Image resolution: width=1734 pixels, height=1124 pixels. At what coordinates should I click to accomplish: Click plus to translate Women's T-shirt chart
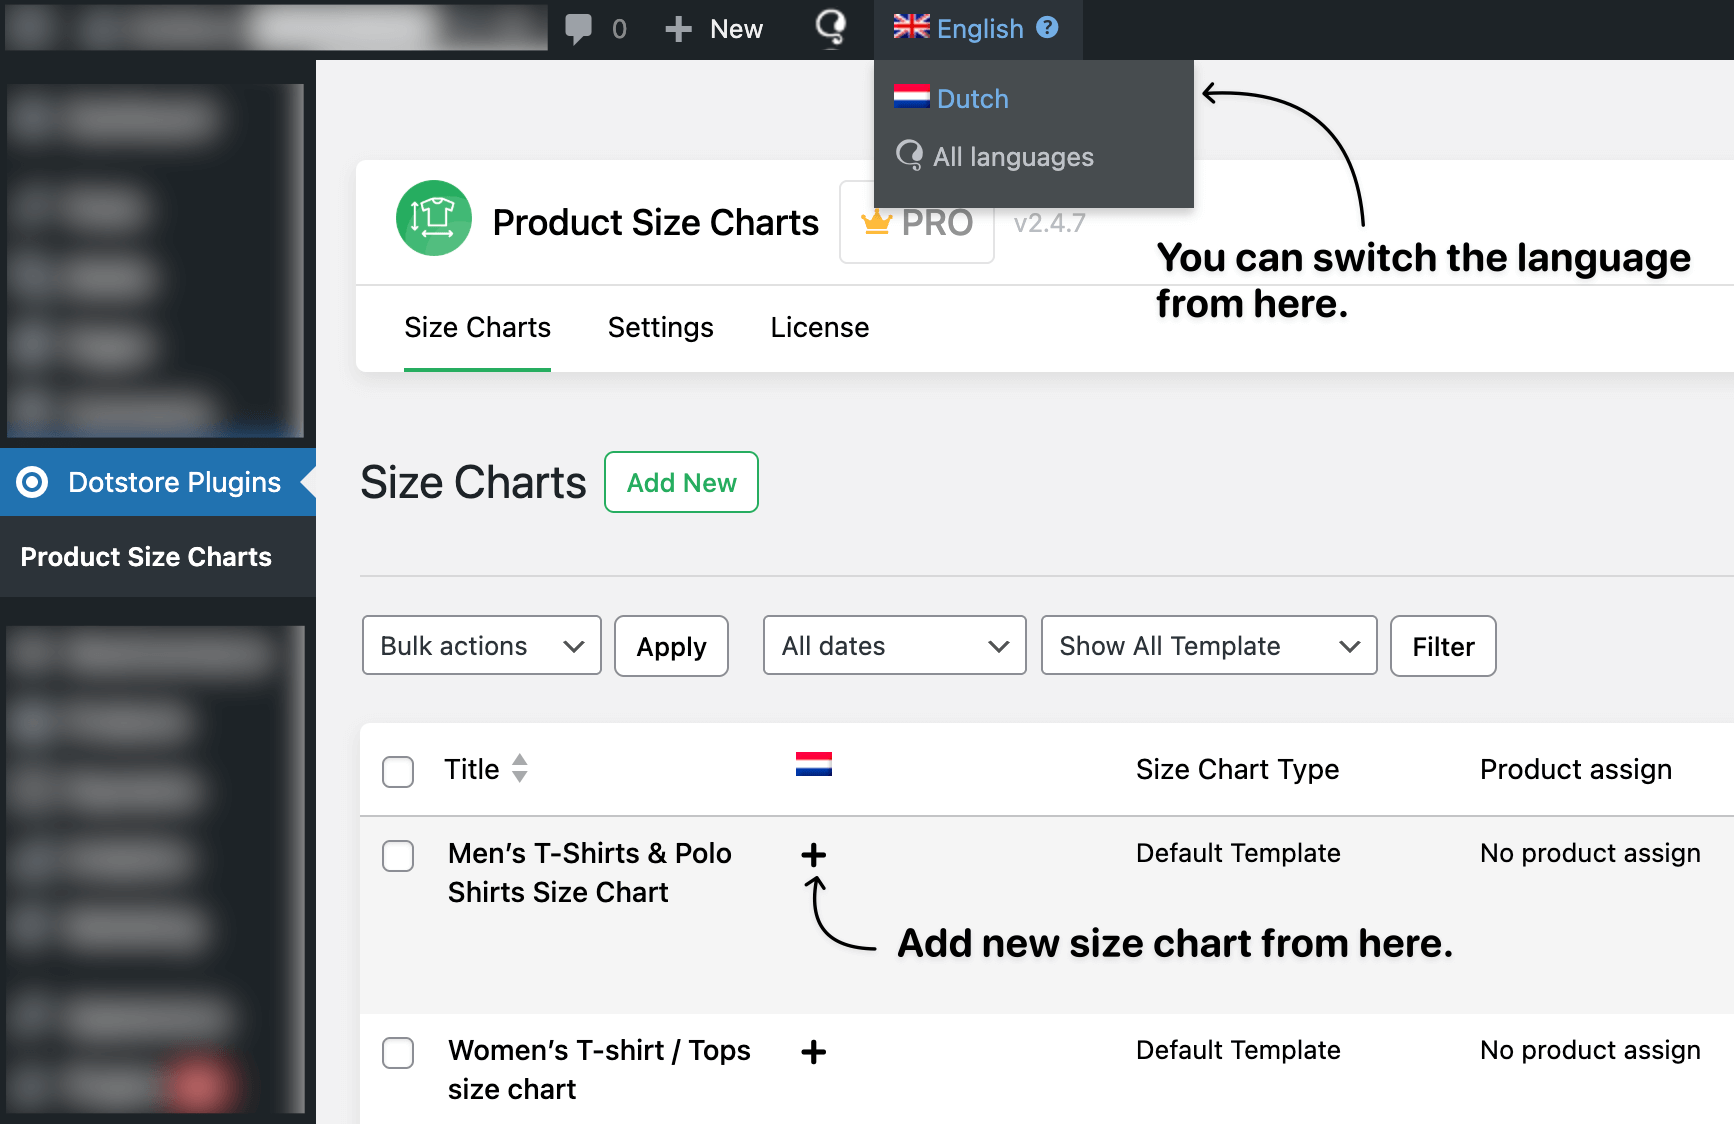(814, 1052)
